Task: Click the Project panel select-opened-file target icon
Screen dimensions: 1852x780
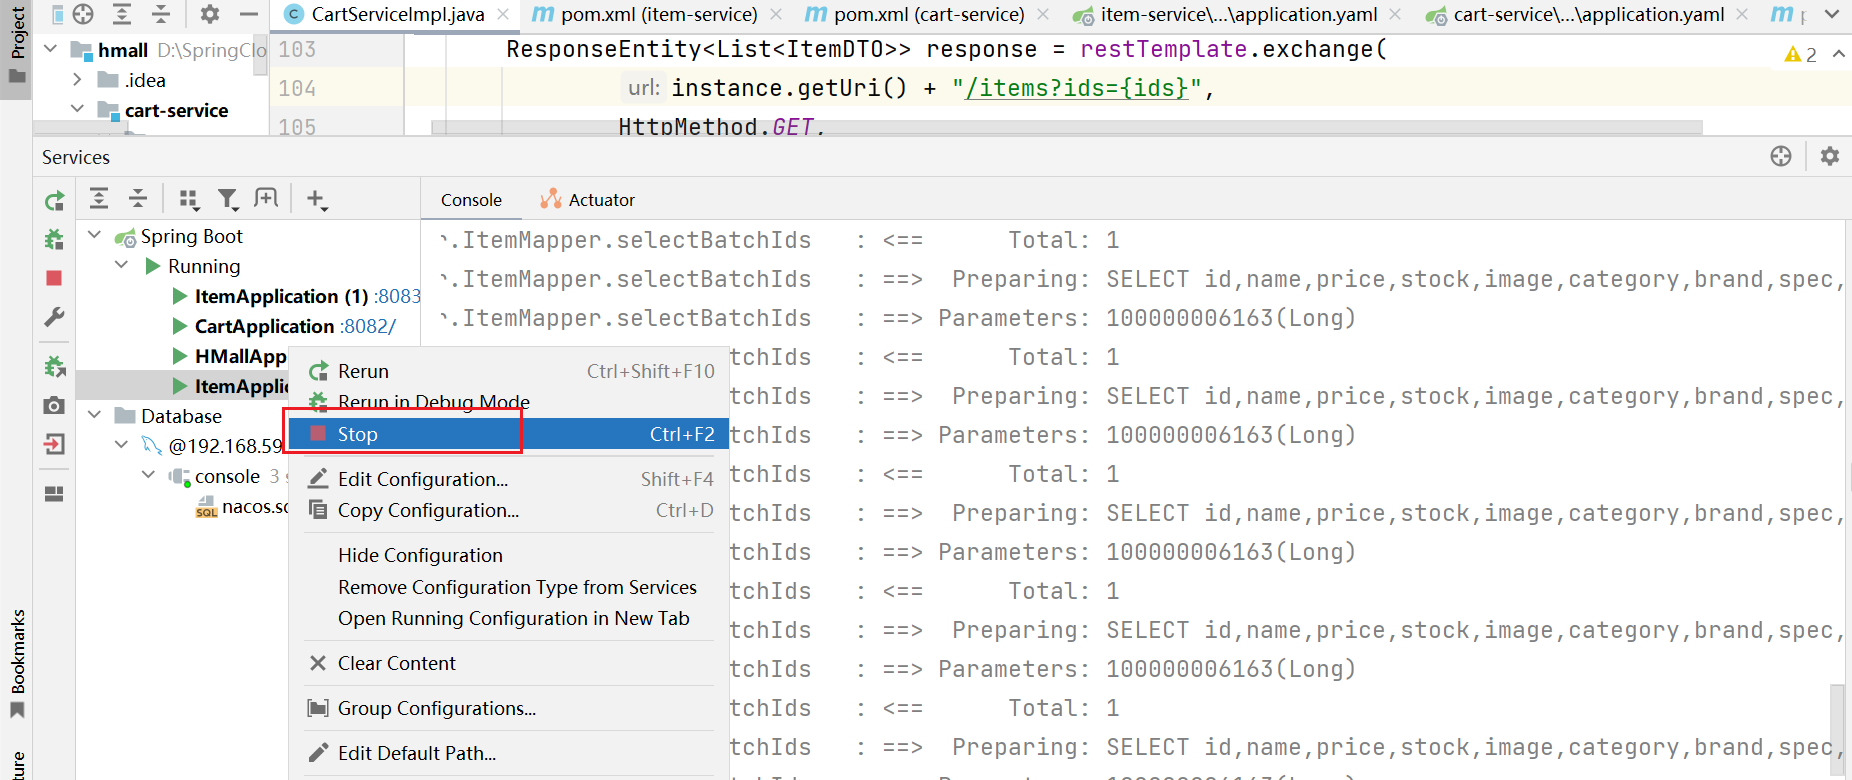Action: [83, 14]
